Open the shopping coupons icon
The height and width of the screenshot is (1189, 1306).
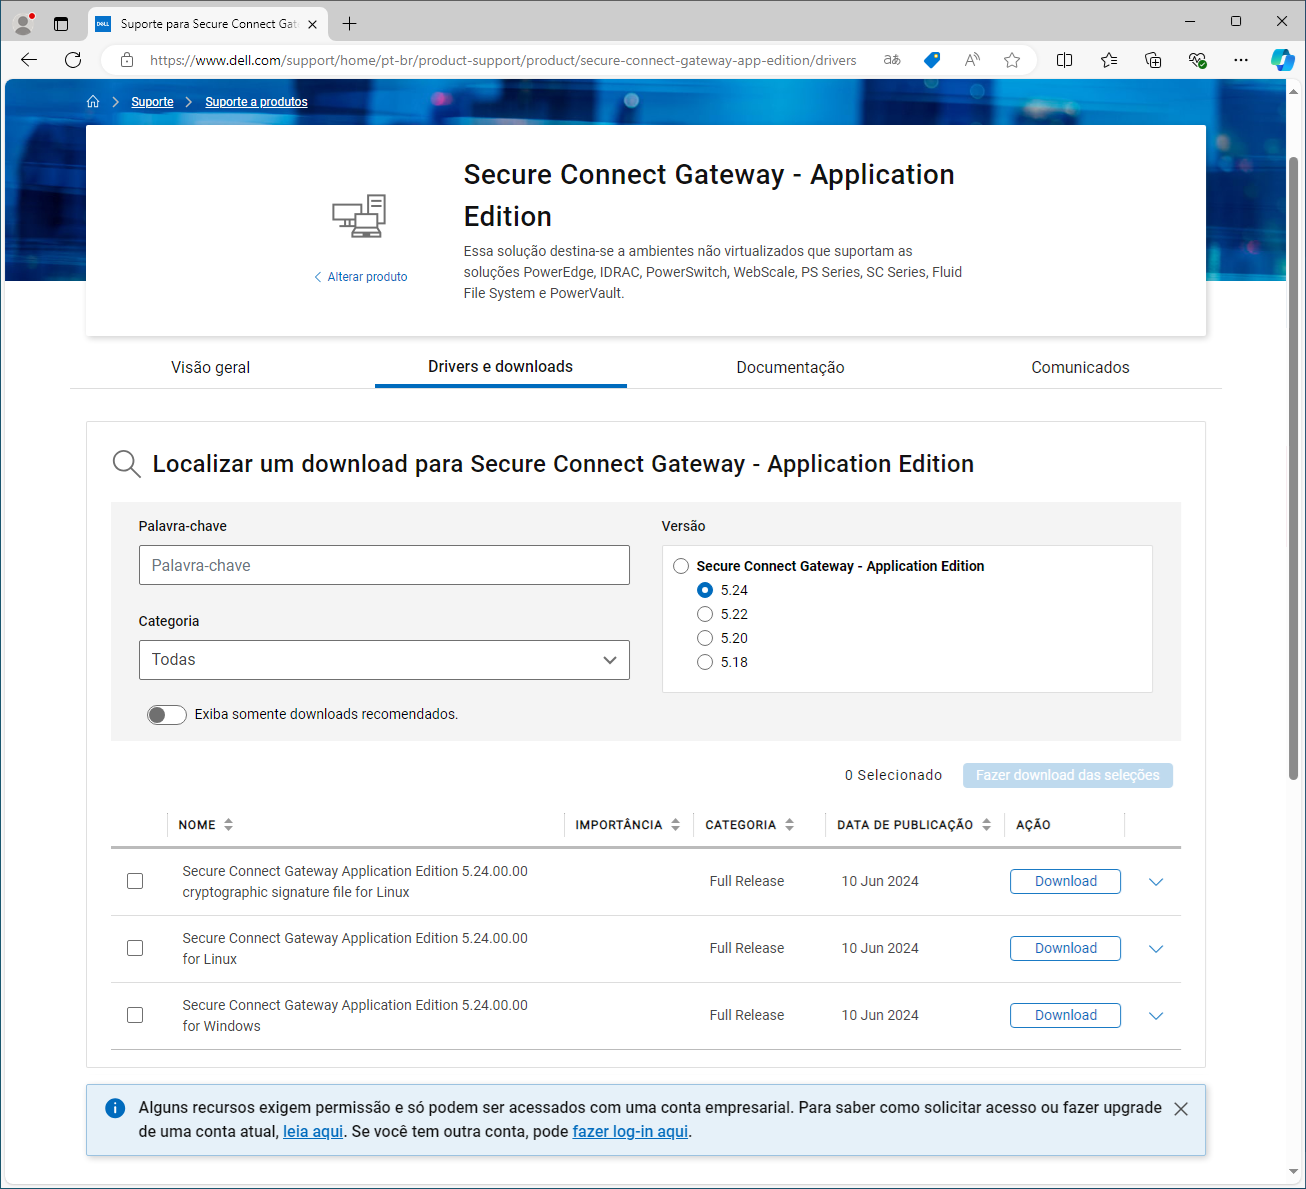coord(932,60)
